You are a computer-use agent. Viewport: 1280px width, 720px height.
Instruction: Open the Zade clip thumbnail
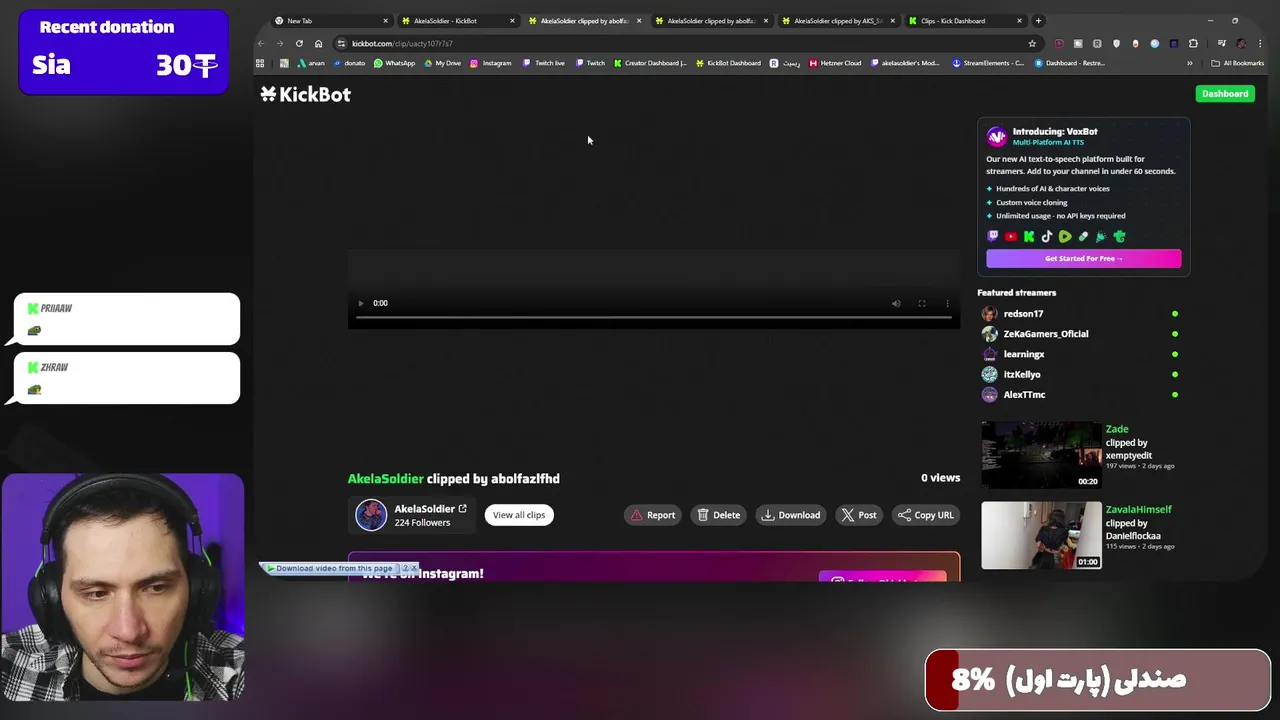[x=1041, y=455]
